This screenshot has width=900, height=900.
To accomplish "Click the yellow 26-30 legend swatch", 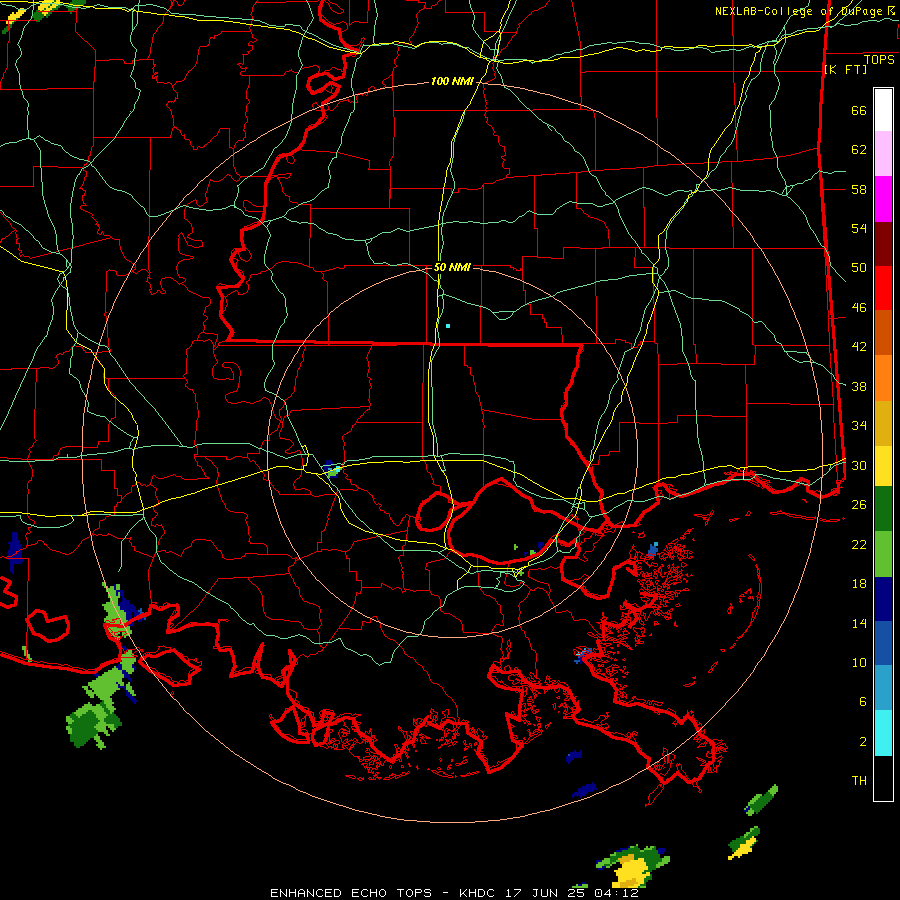I will [883, 465].
